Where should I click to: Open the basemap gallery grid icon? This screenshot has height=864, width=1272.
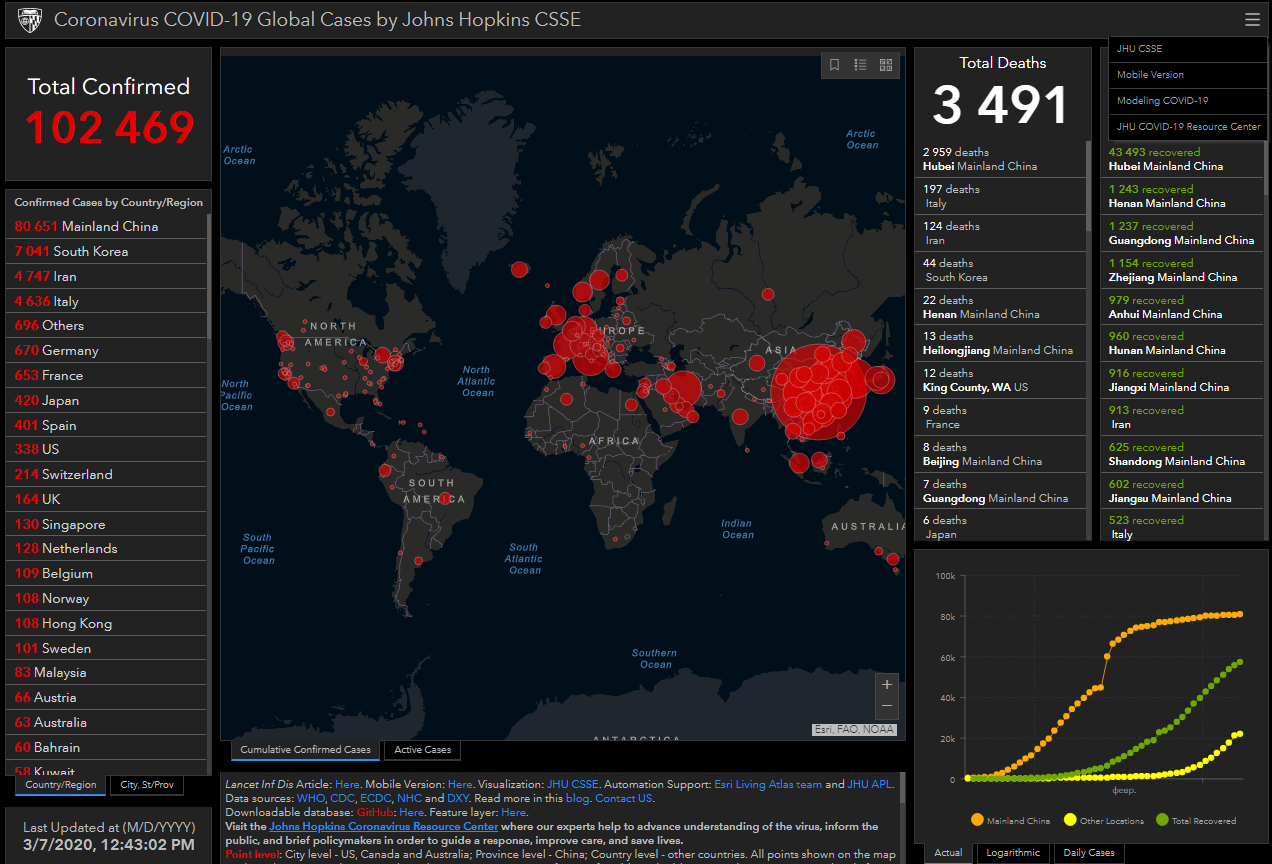point(886,65)
